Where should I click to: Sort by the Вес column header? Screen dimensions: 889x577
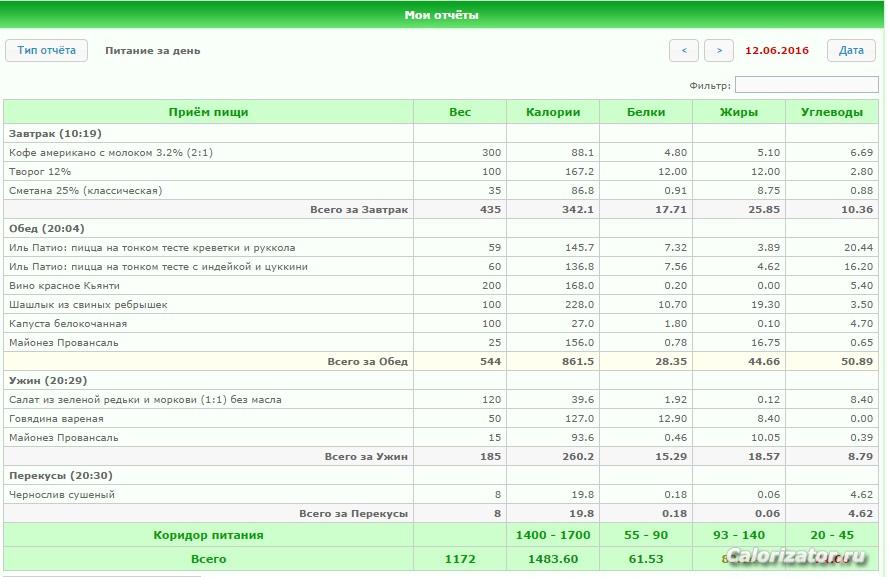[x=460, y=112]
